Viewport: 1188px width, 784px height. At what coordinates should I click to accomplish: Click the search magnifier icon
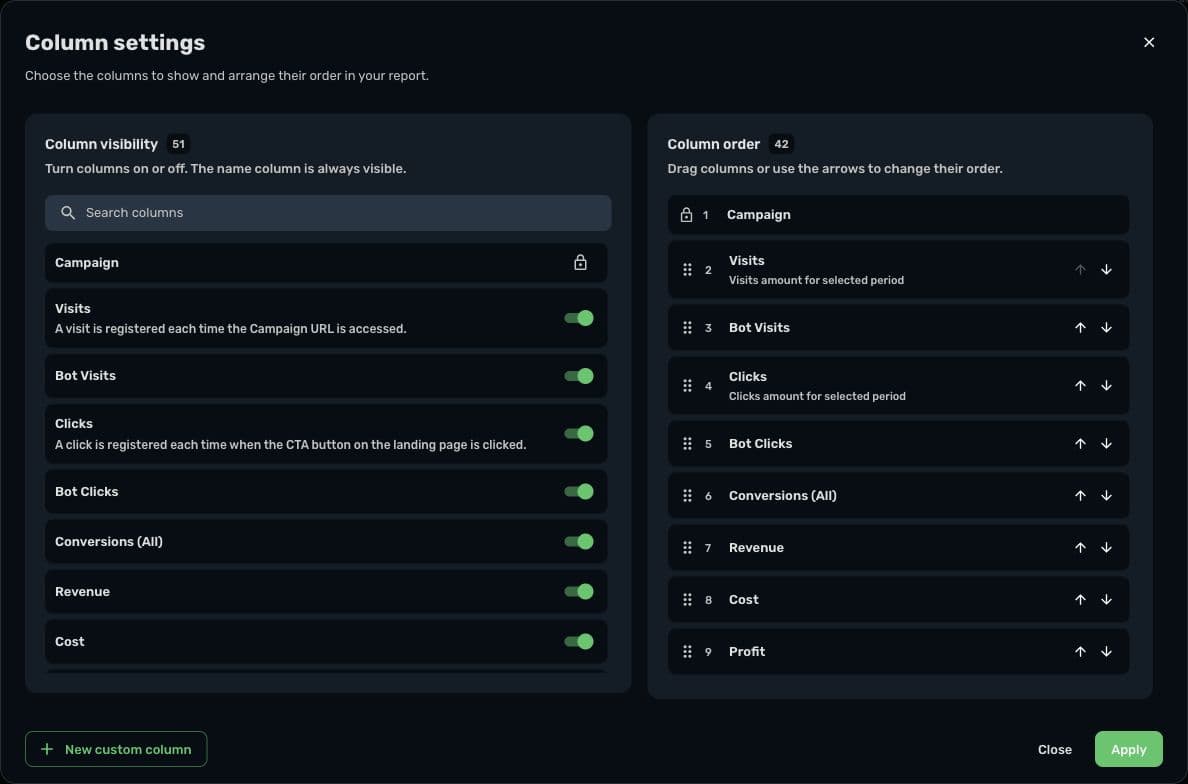click(67, 213)
